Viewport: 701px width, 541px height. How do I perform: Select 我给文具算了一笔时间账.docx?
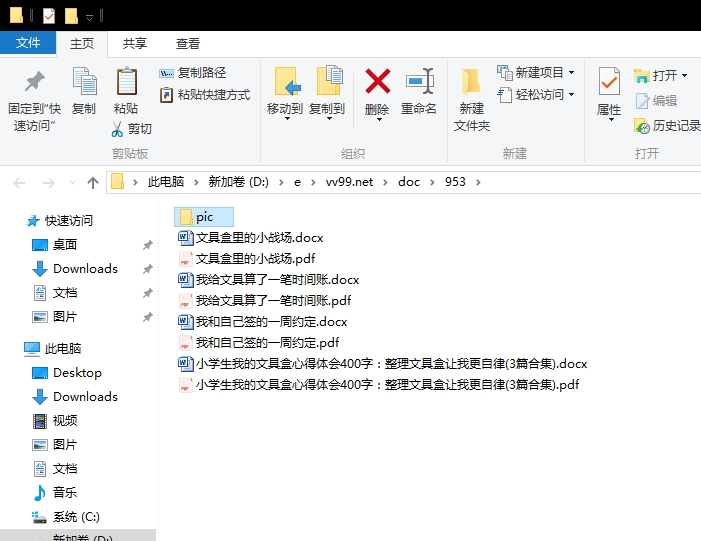[269, 279]
